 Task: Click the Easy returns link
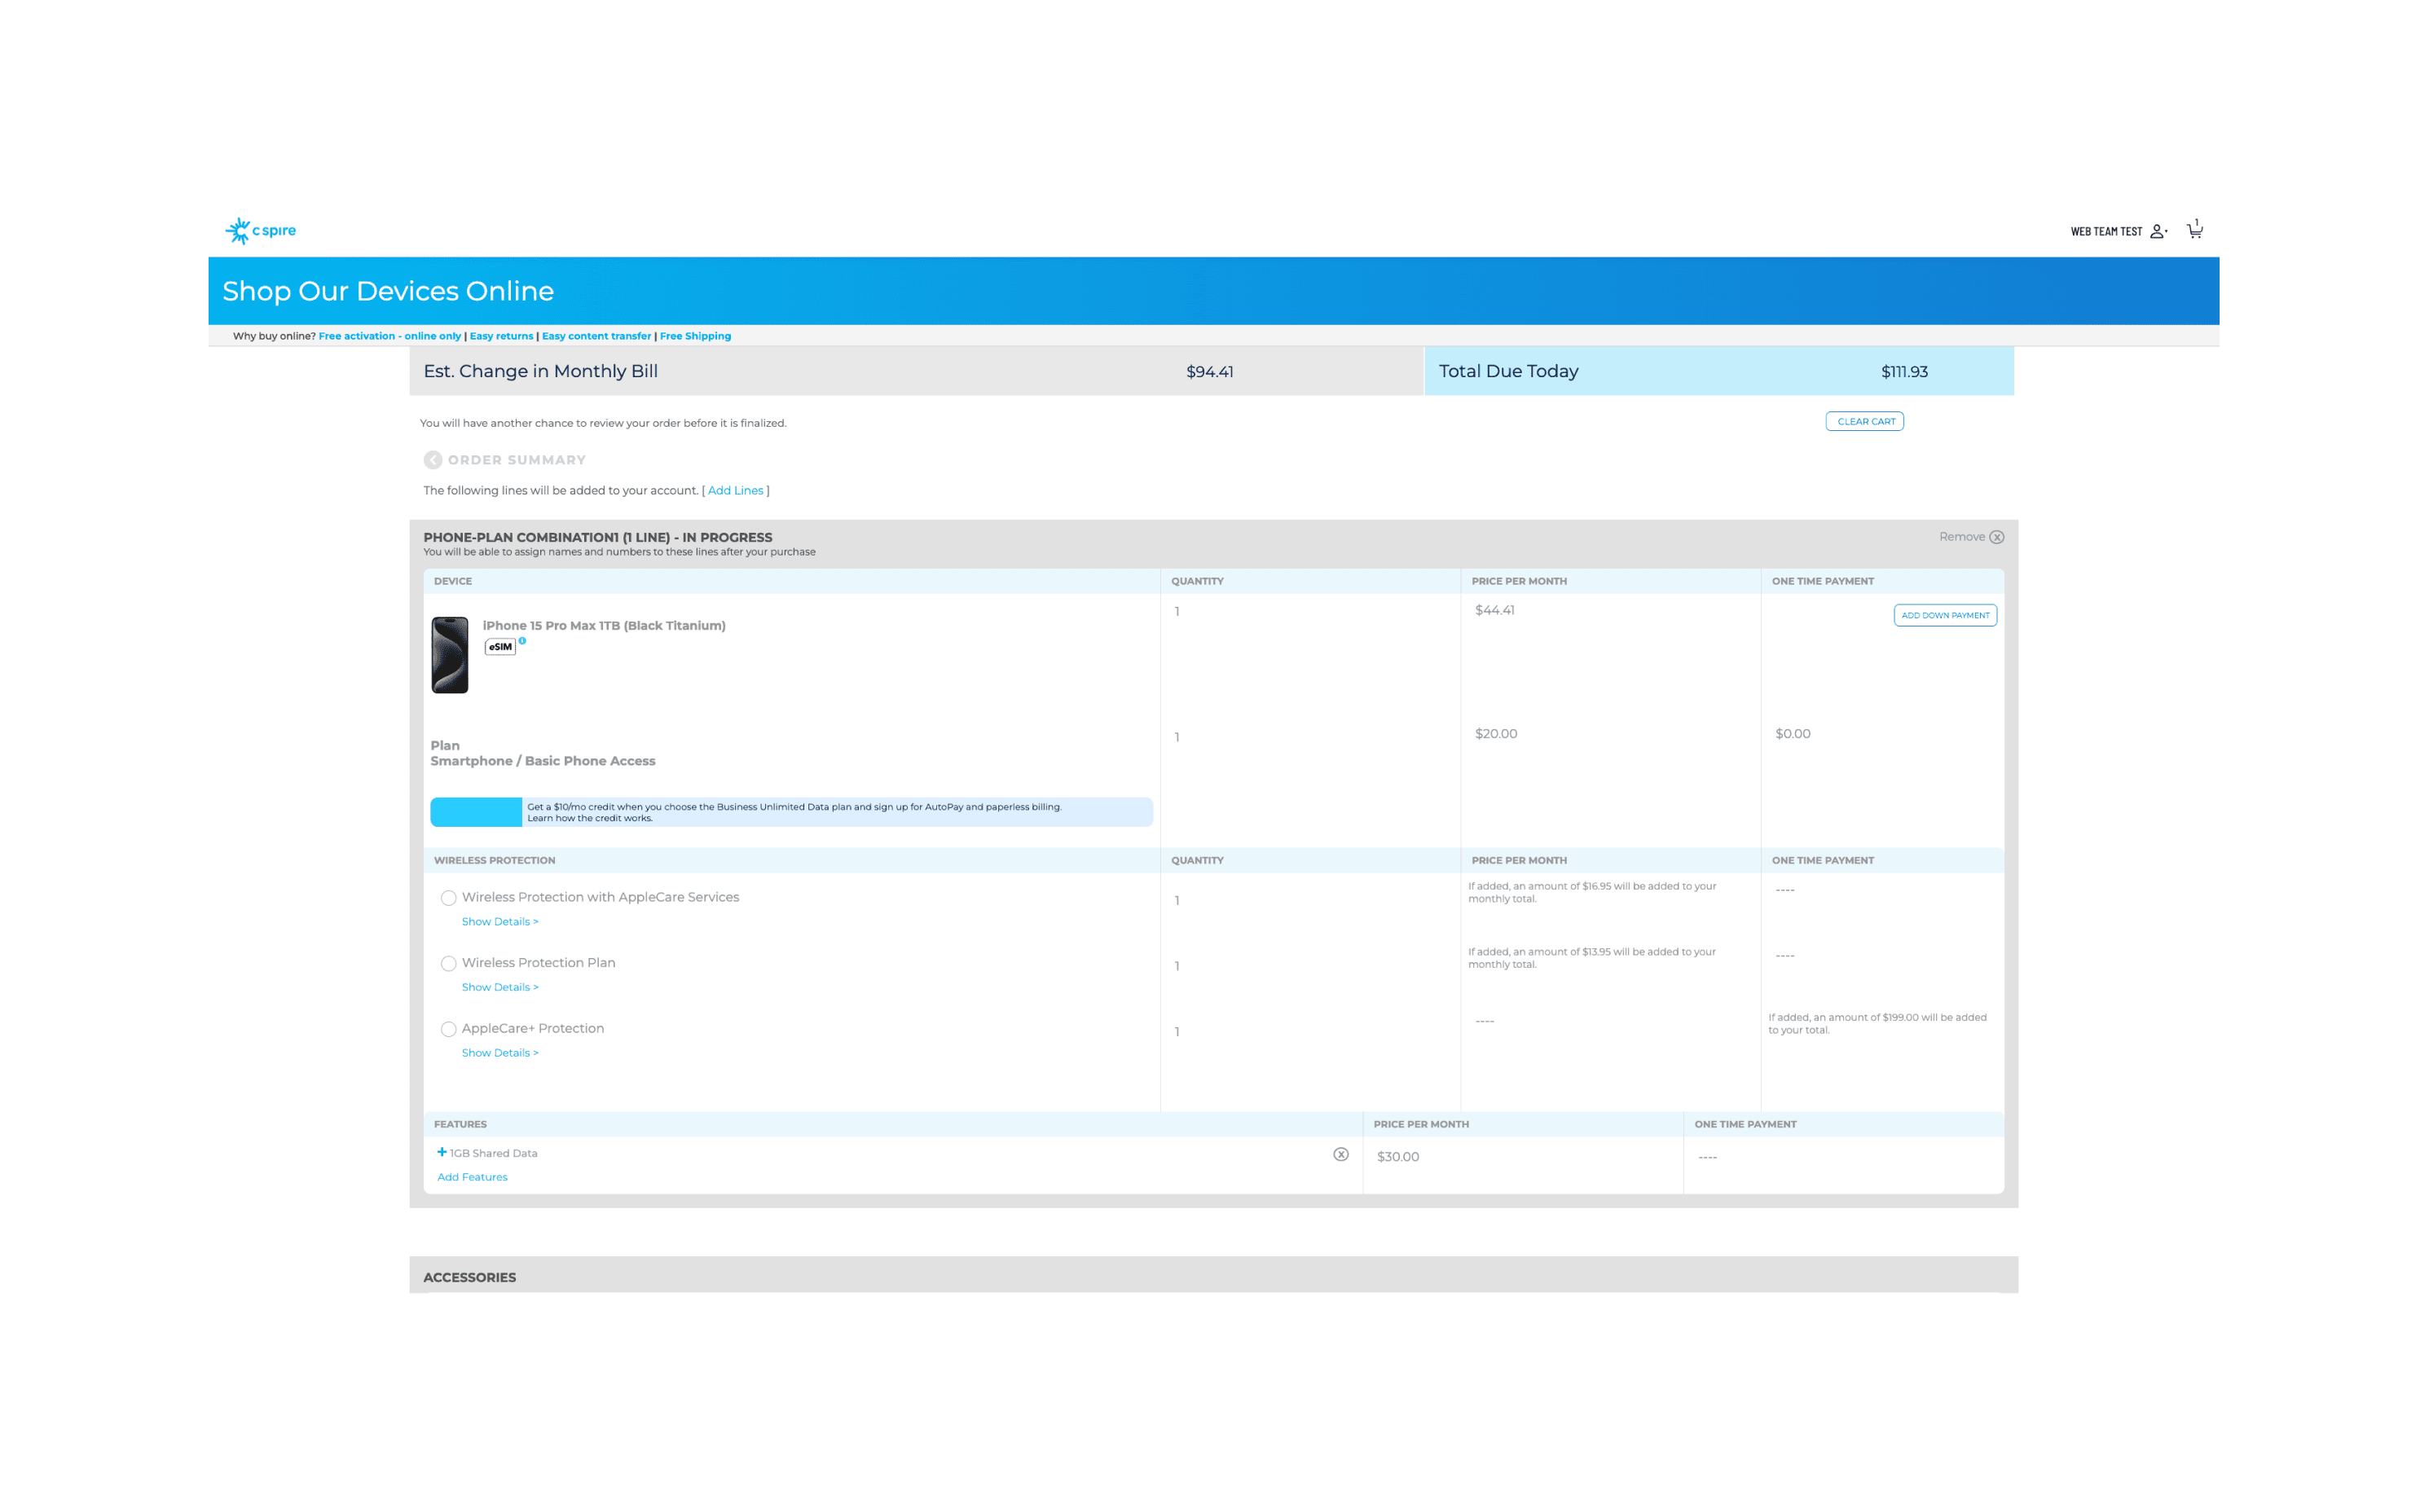coord(501,336)
